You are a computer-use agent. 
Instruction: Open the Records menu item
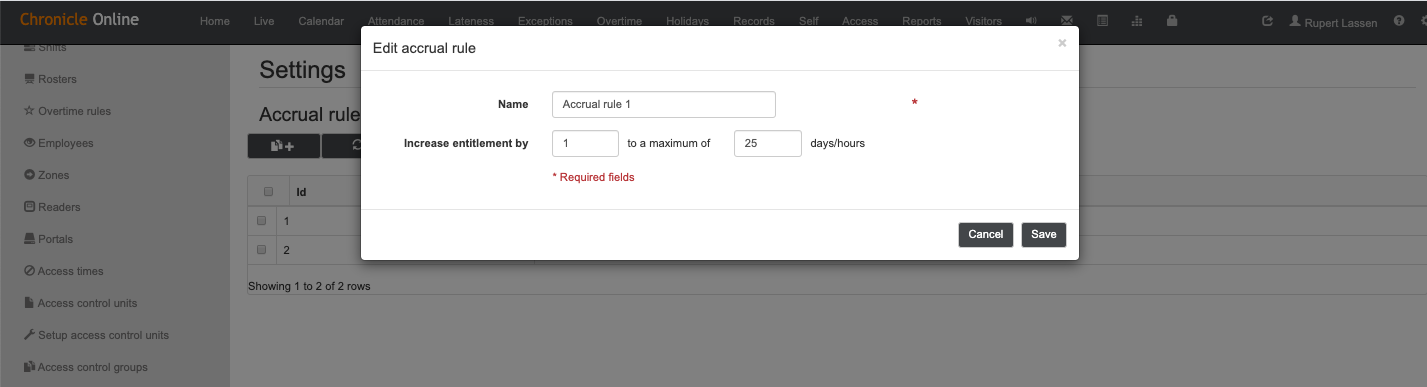pyautogui.click(x=754, y=21)
